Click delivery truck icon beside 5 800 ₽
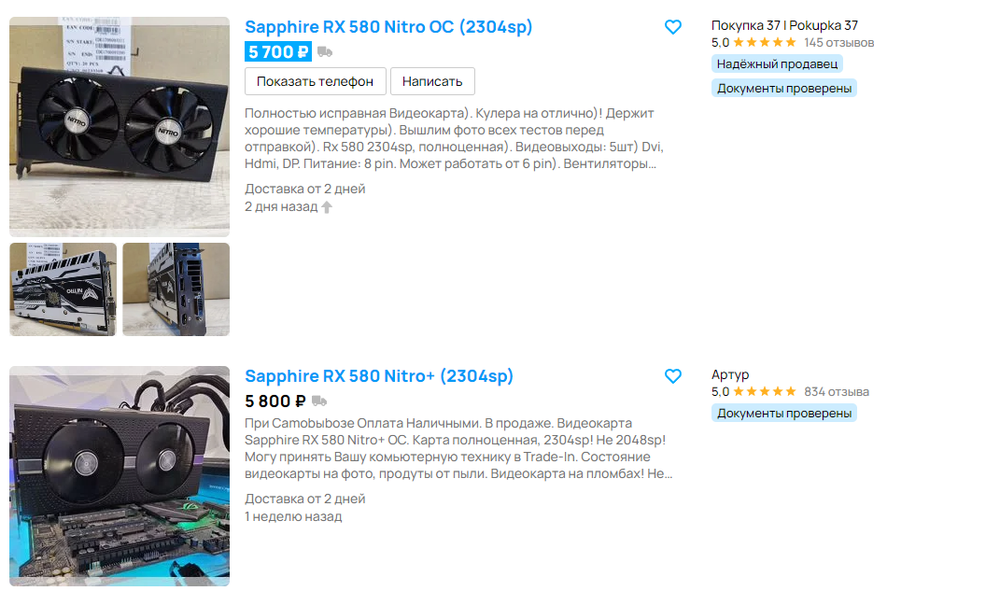 click(x=319, y=401)
